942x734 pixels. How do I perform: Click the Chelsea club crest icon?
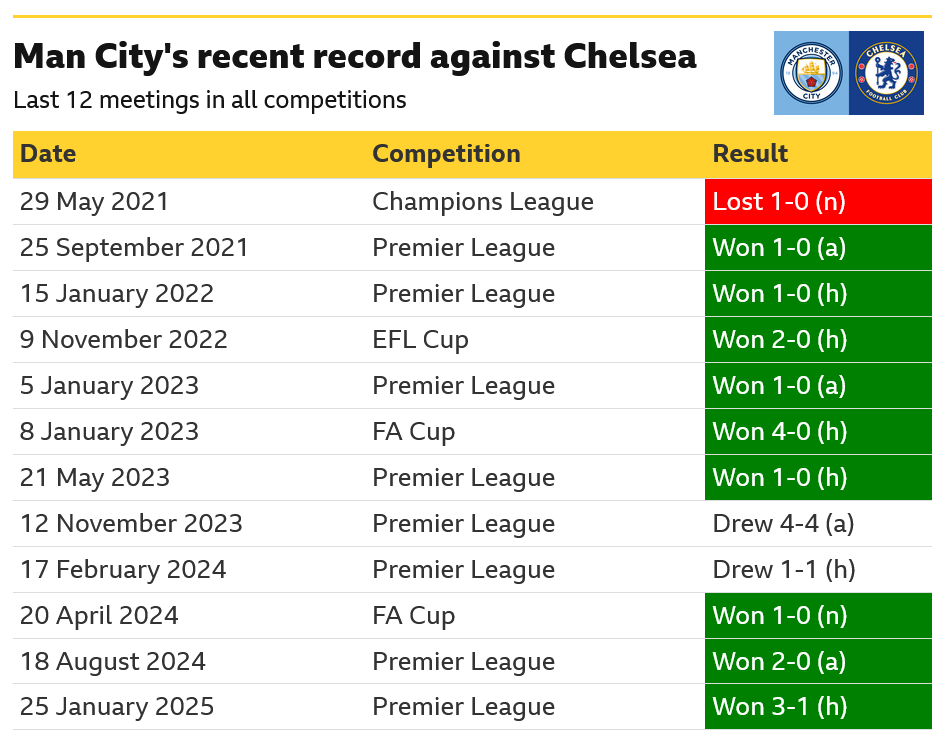886,73
